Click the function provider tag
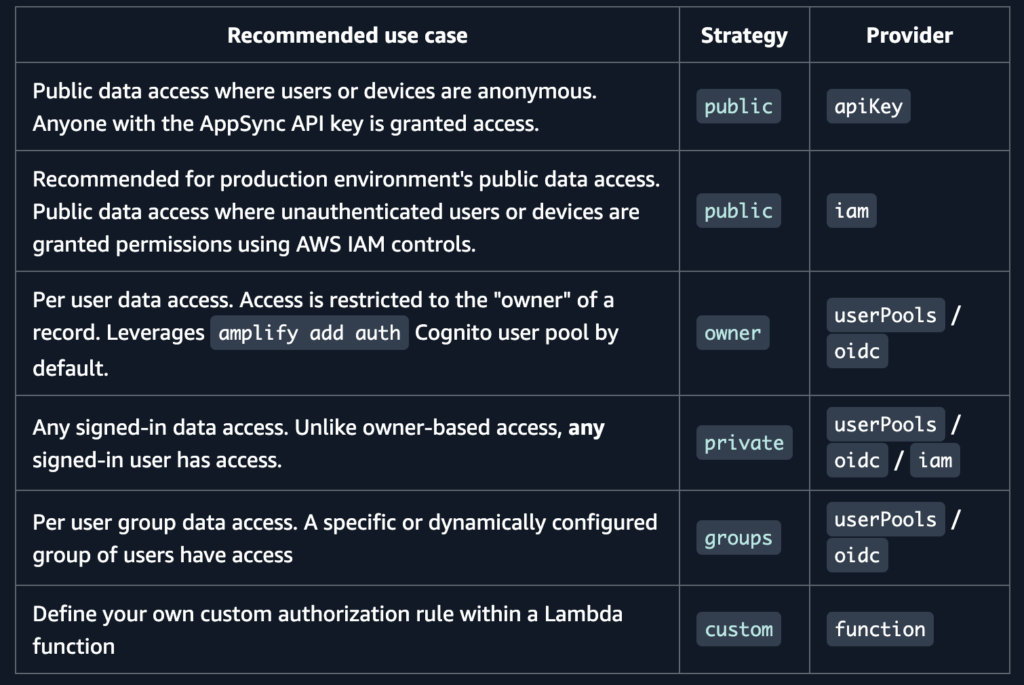Viewport: 1024px width, 685px height. pos(880,629)
